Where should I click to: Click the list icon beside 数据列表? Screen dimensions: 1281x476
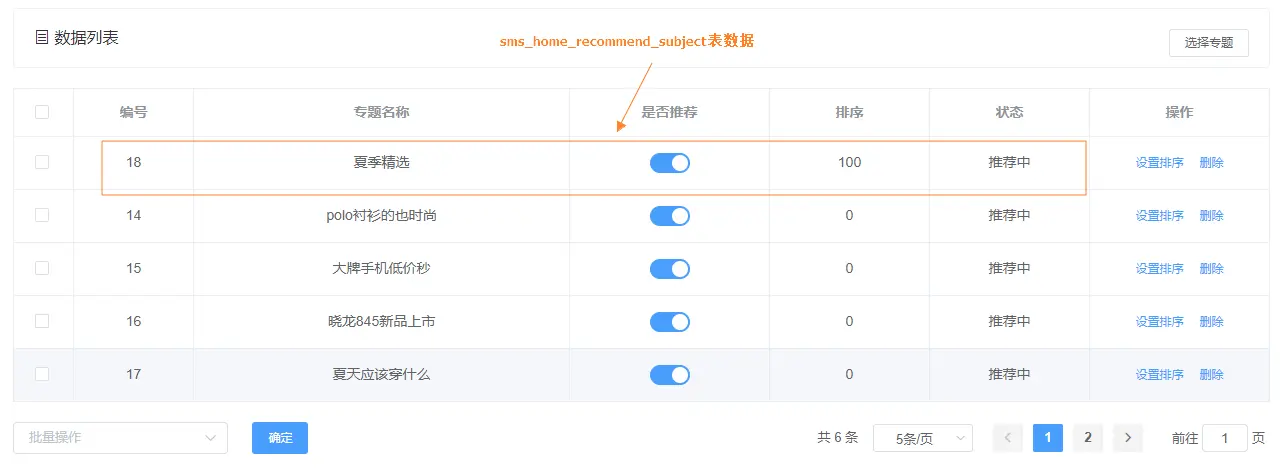pyautogui.click(x=42, y=38)
